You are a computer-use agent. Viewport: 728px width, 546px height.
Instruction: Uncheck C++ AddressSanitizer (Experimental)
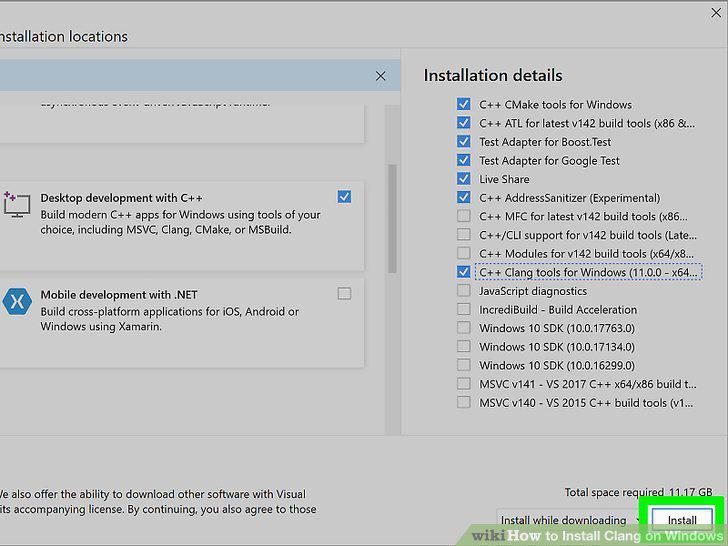point(463,197)
